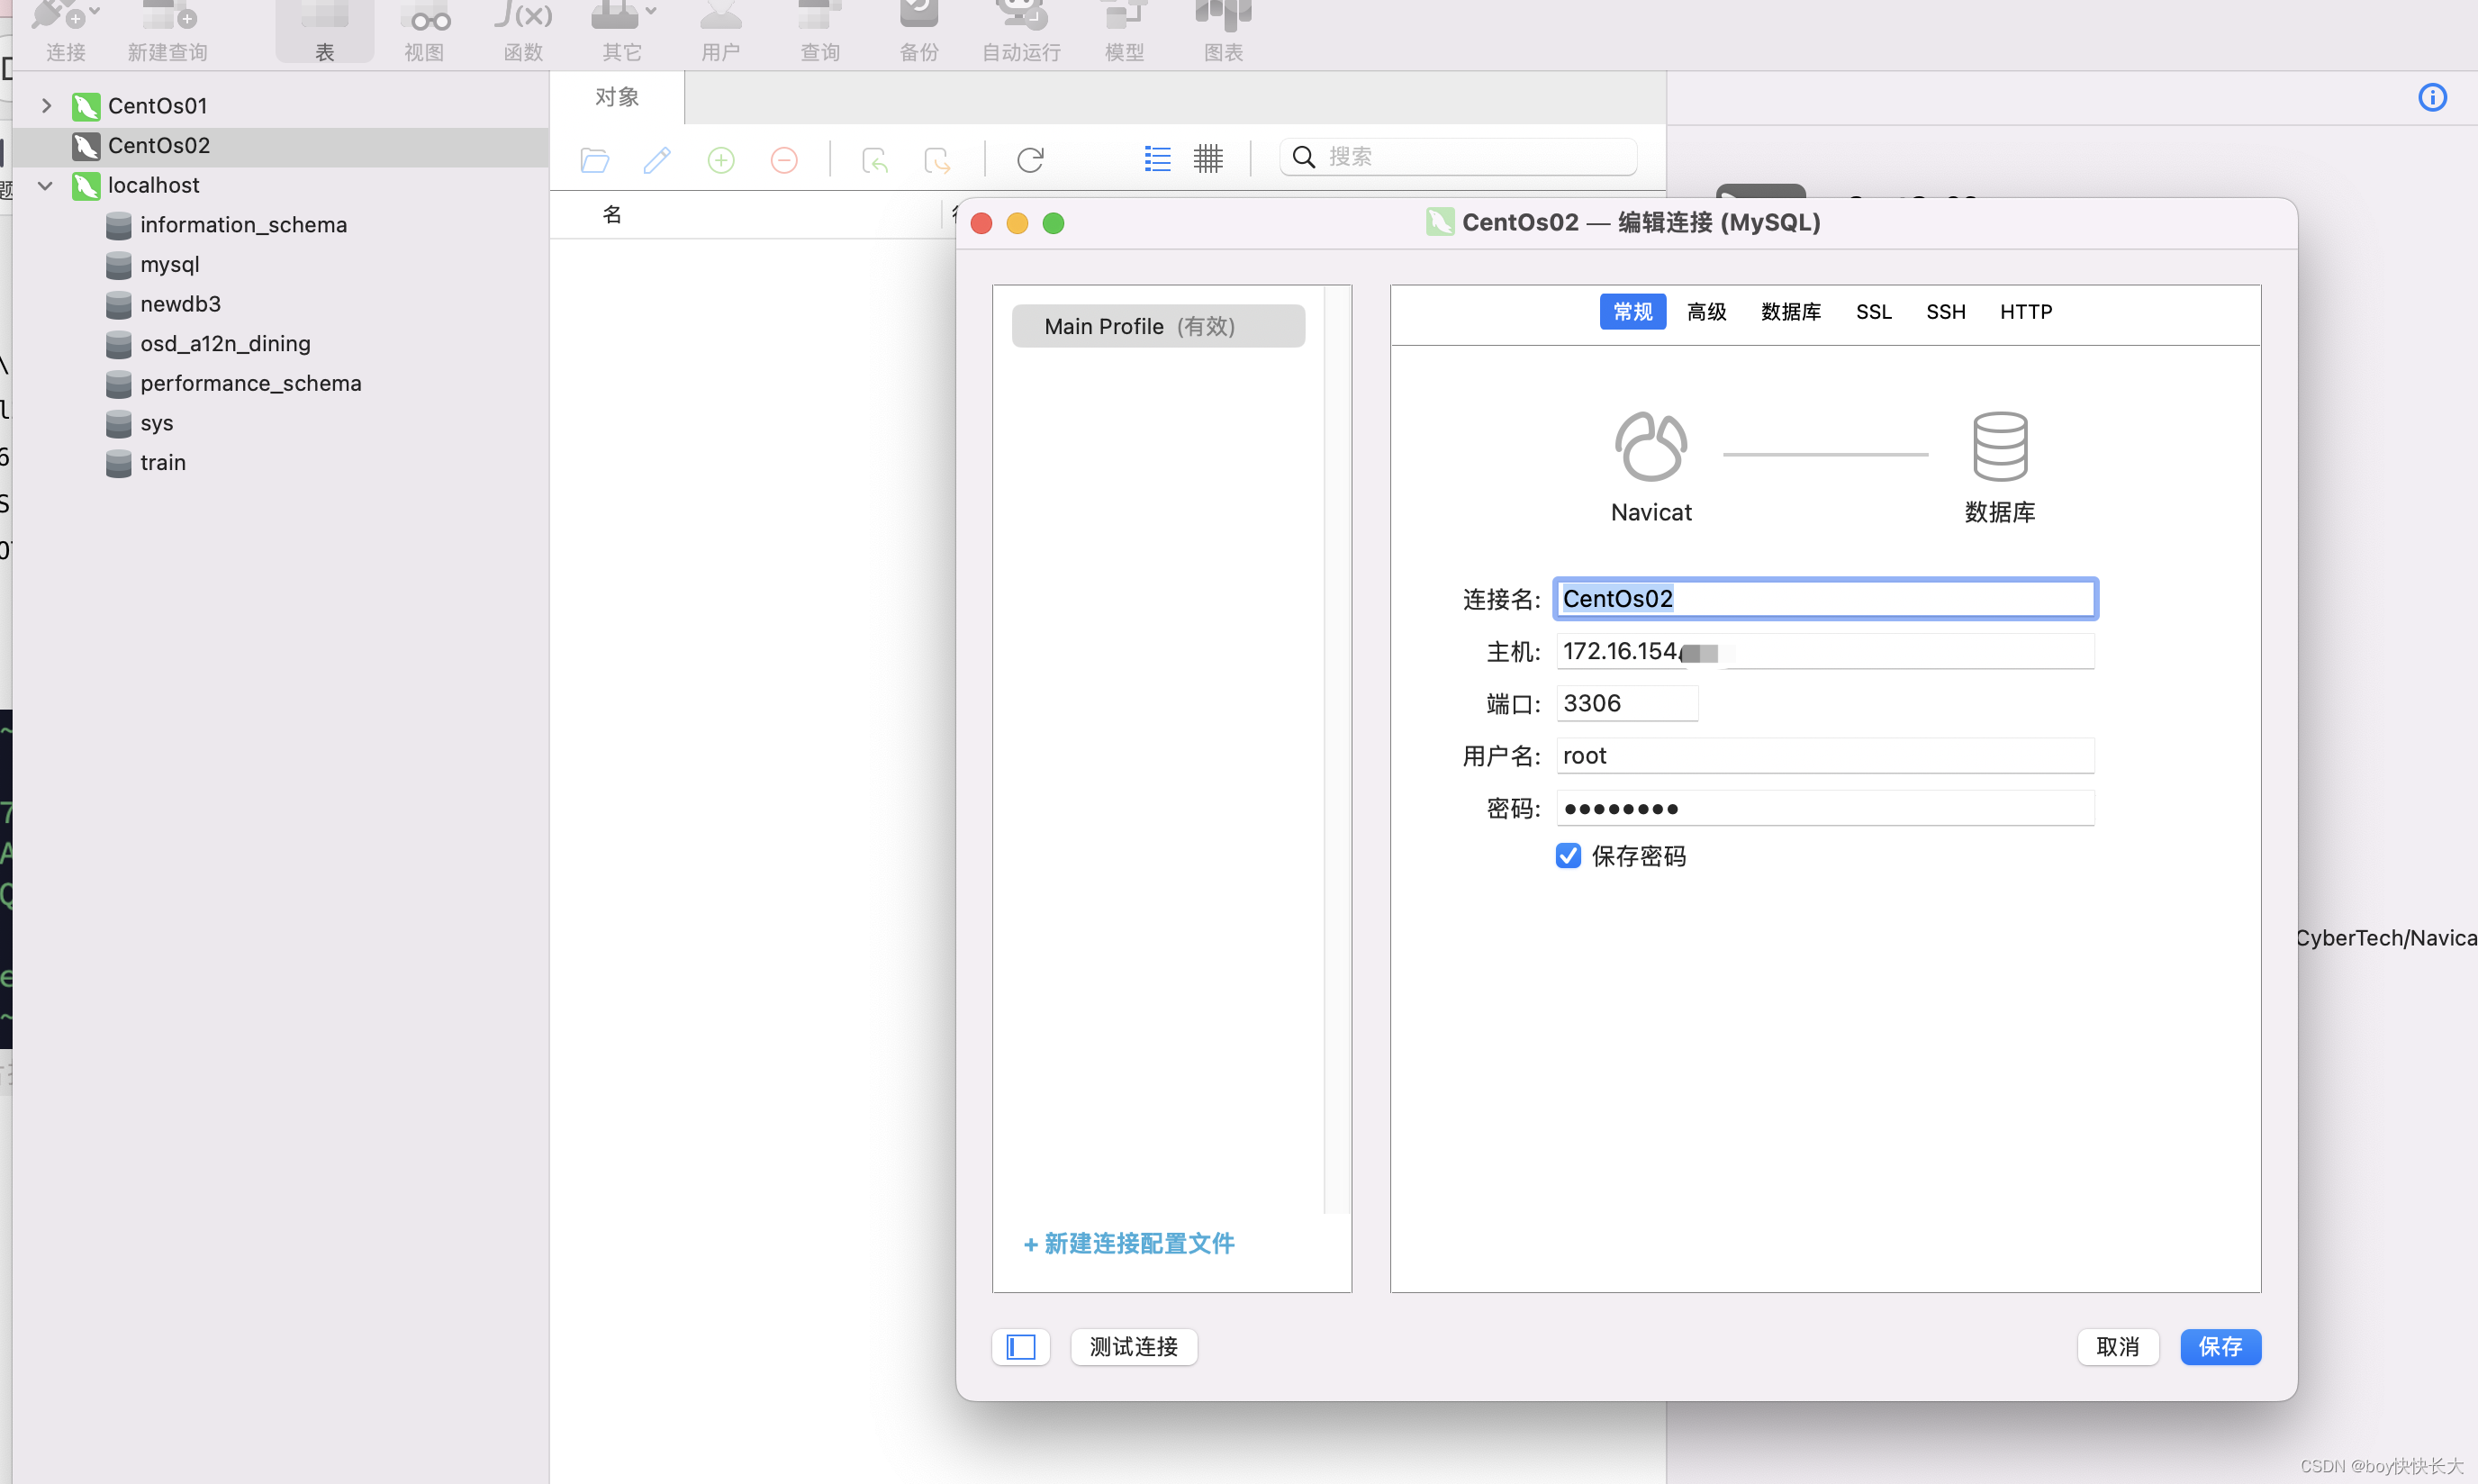Click the design table pencil icon
This screenshot has width=2478, height=1484.
658,159
